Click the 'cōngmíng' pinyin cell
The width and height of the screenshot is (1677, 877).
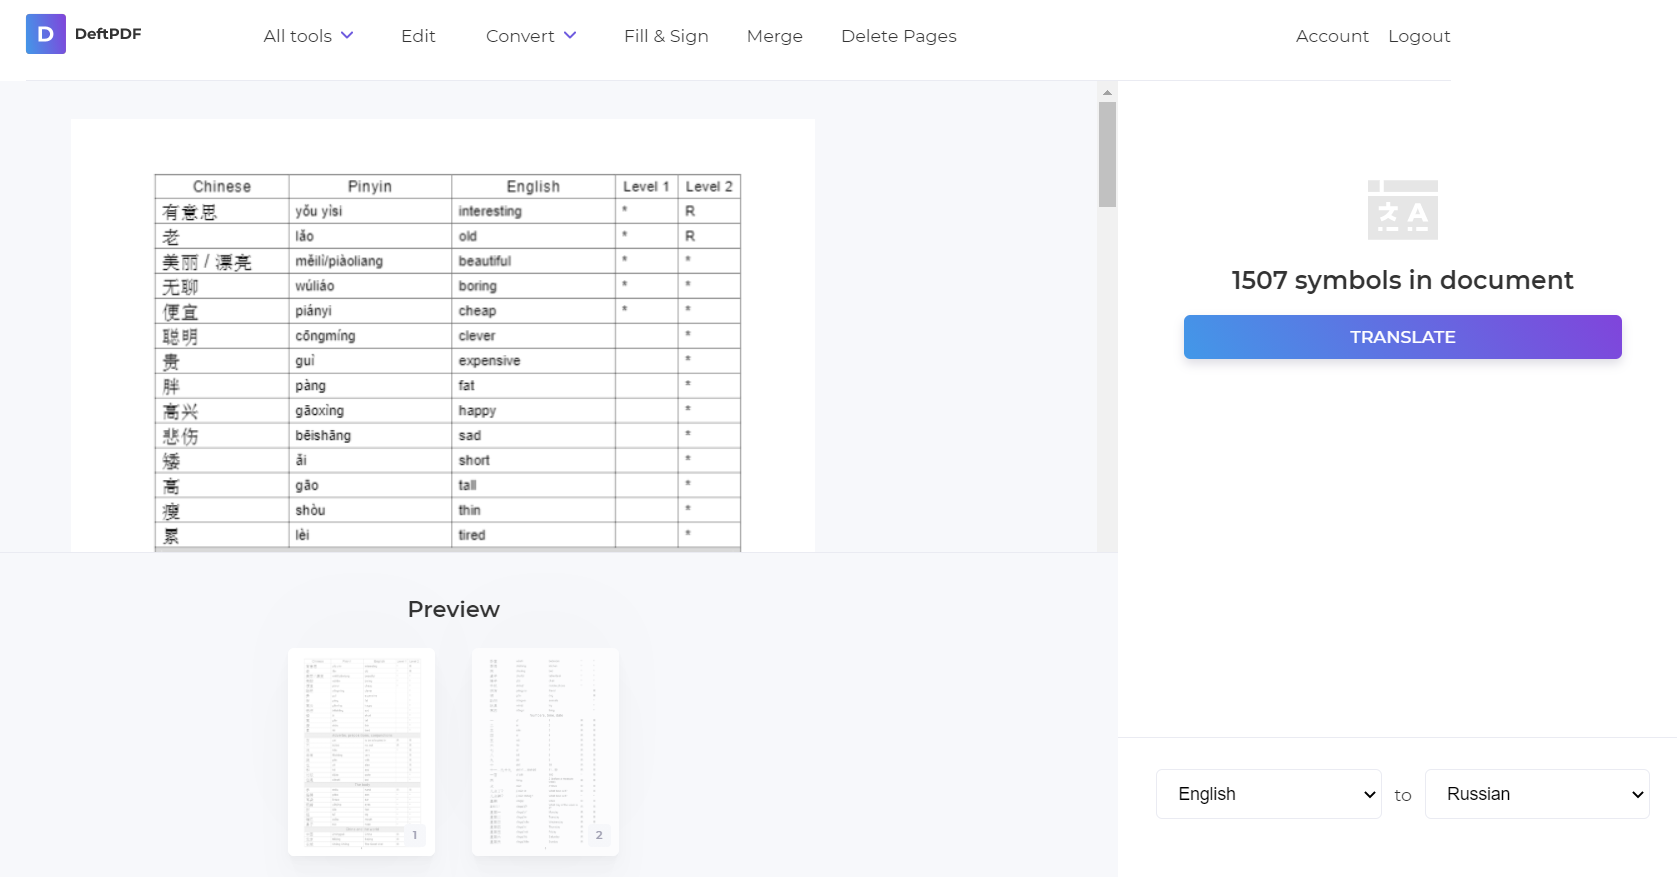click(370, 336)
